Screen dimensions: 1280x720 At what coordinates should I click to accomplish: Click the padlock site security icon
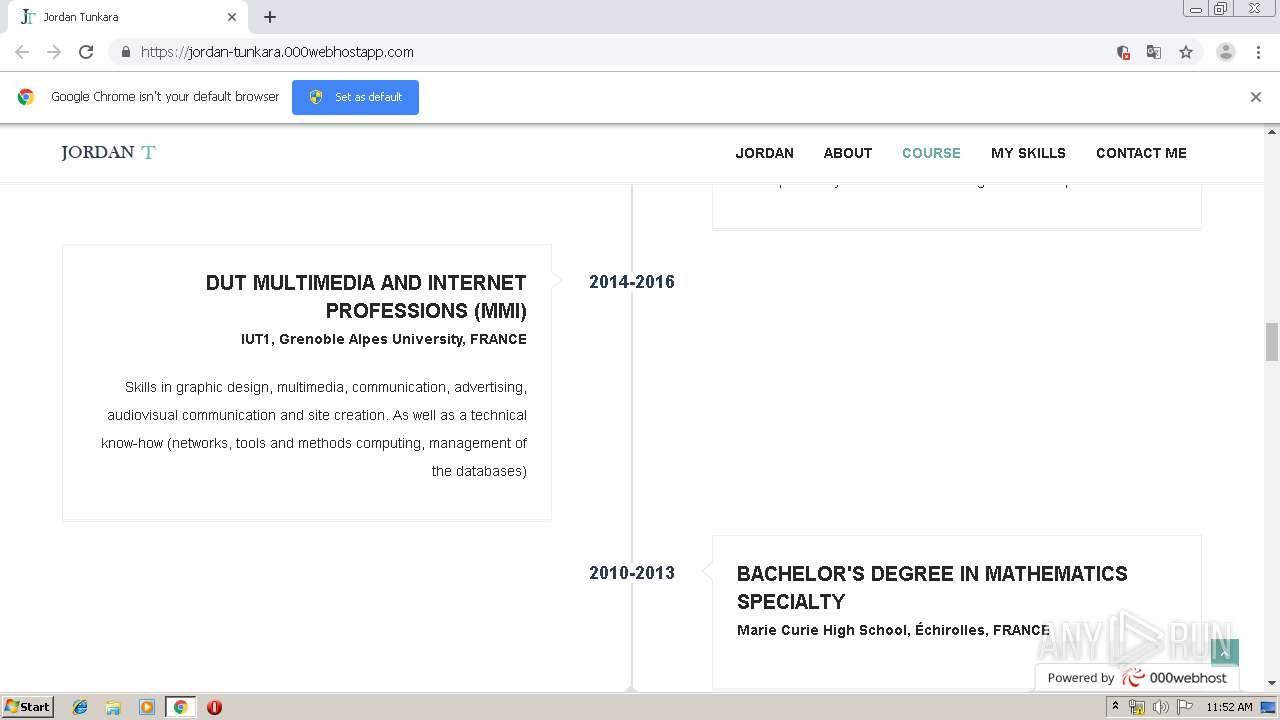click(125, 52)
